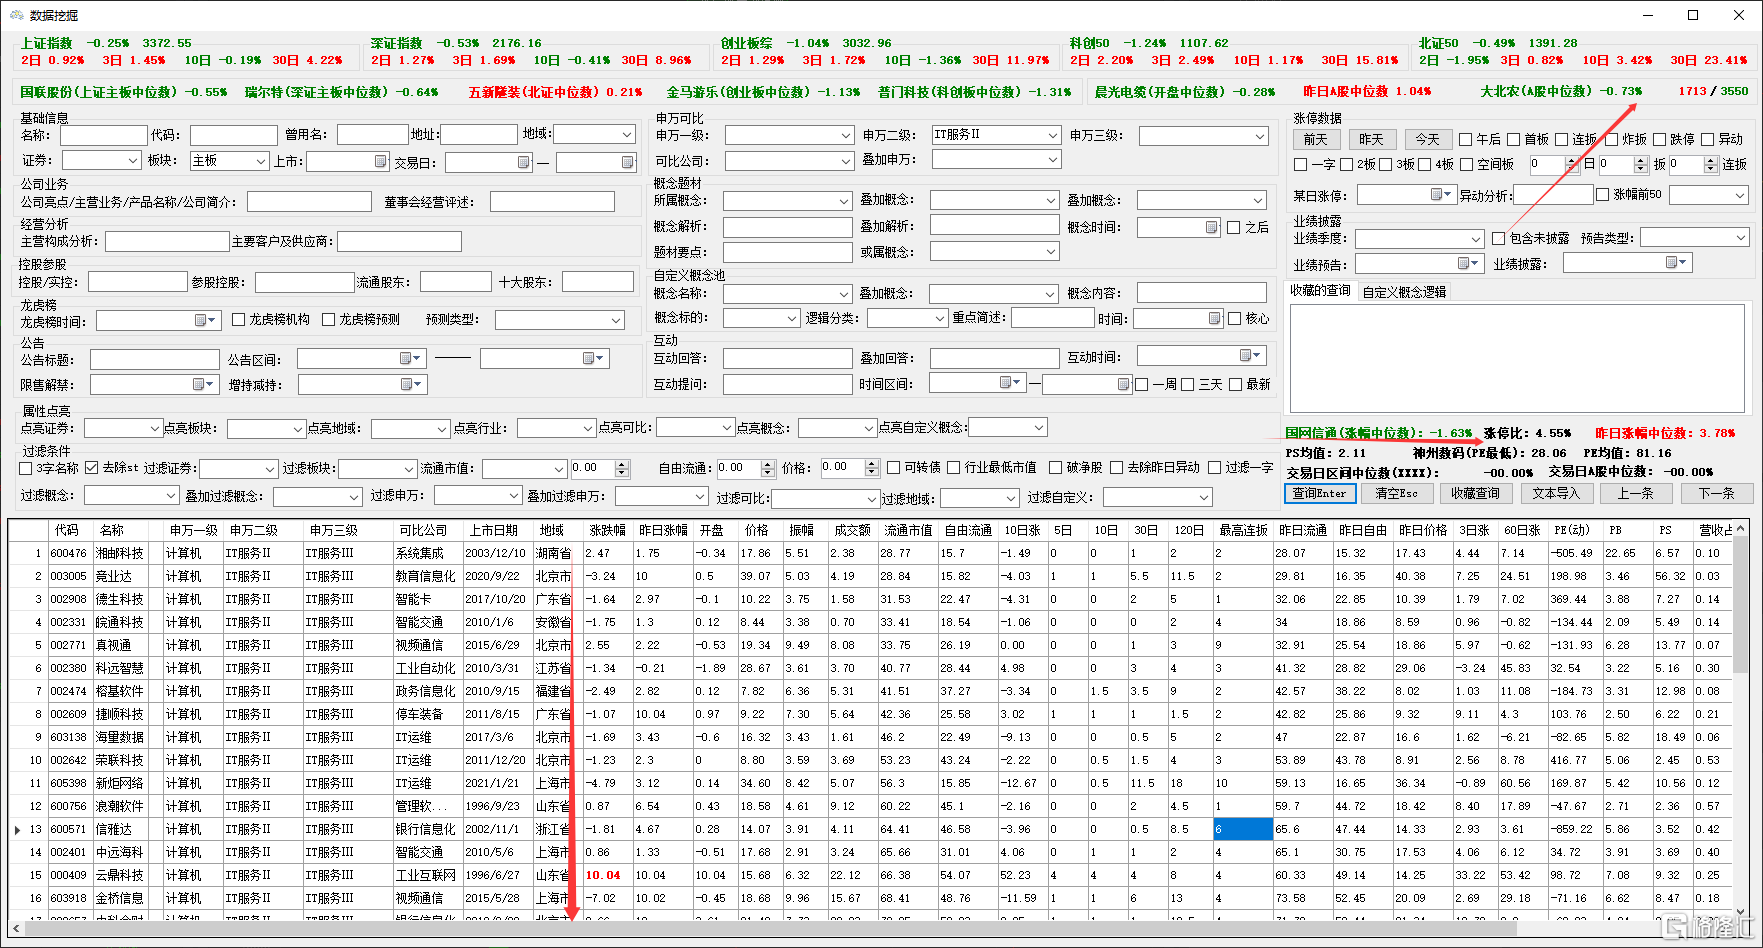Click the table vertical scrollbar up arrow
The width and height of the screenshot is (1763, 948).
(1741, 527)
